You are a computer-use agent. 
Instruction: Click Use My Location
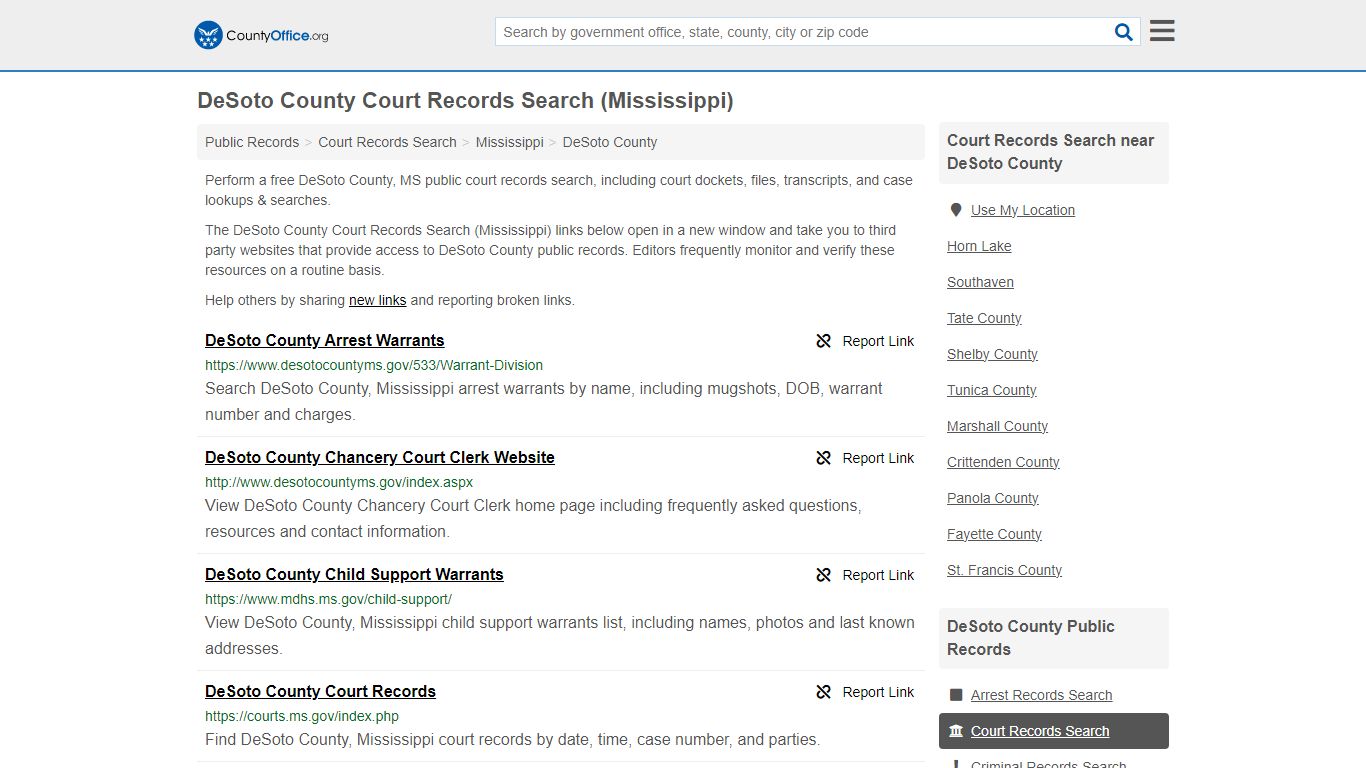click(1023, 210)
